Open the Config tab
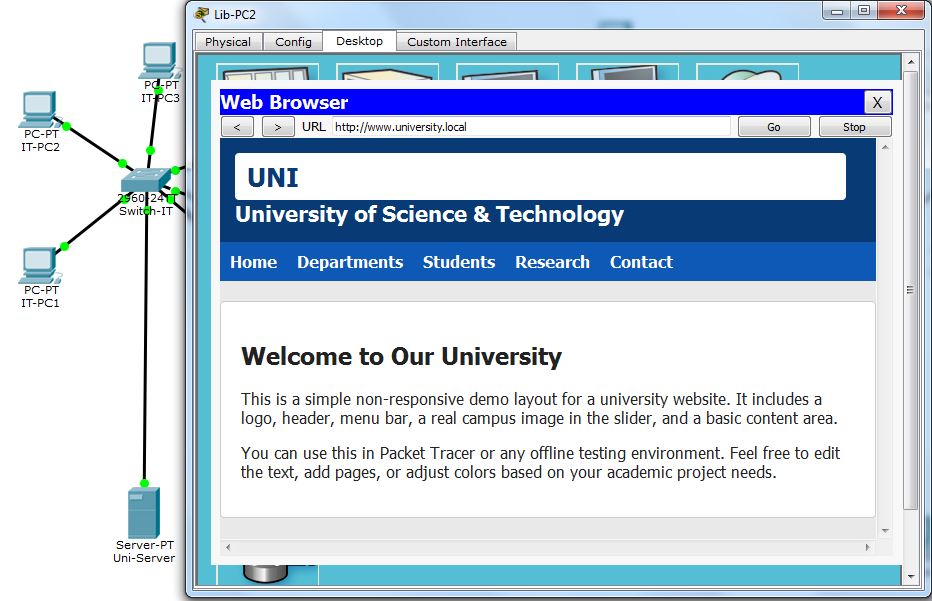Viewport: 932px width, 601px height. pos(293,42)
